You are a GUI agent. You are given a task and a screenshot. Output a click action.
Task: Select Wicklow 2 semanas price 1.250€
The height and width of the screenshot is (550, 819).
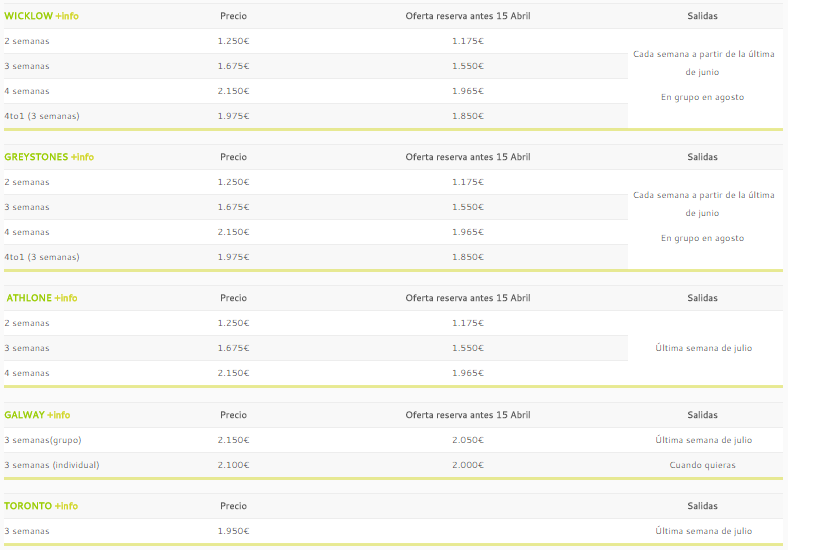(233, 41)
